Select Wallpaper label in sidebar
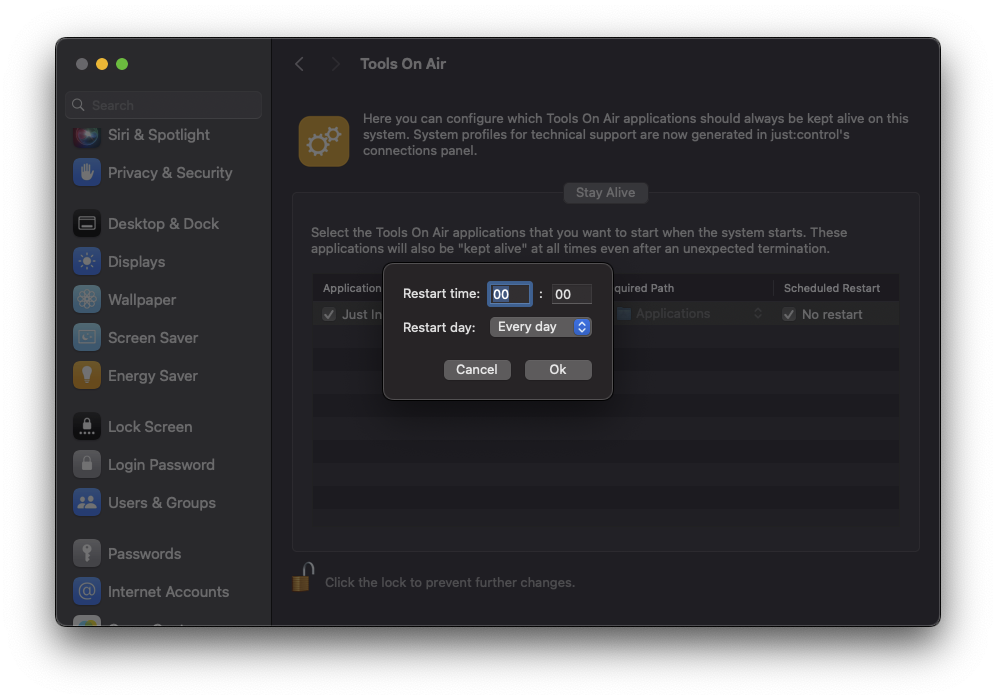 click(x=142, y=300)
